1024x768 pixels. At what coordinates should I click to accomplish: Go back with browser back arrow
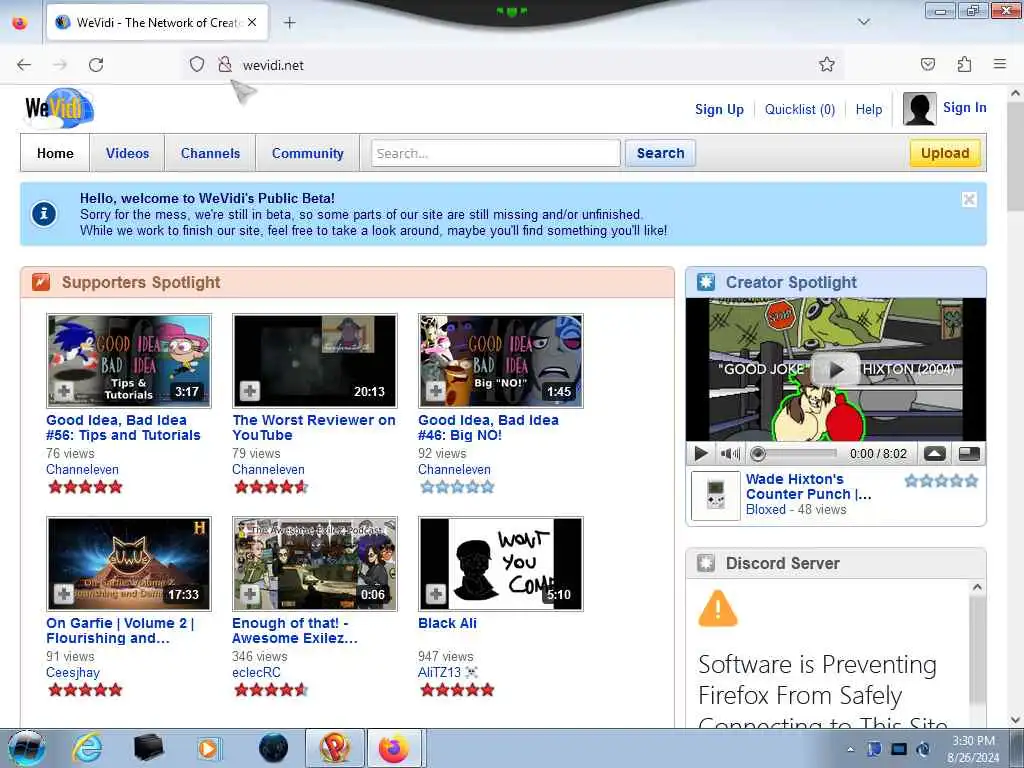click(x=24, y=65)
